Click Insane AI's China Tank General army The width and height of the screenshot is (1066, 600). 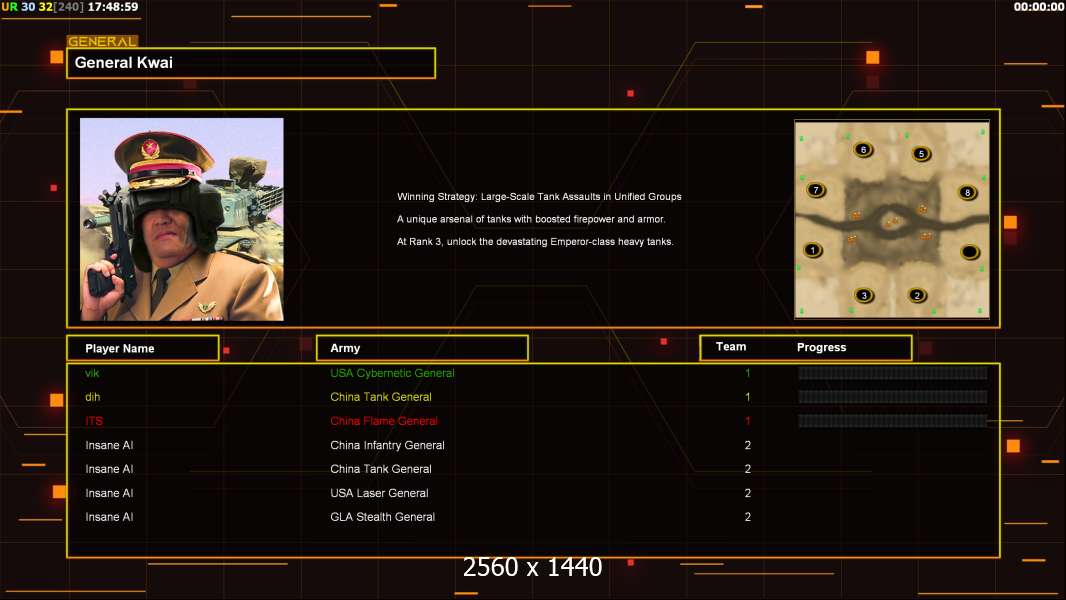pyautogui.click(x=381, y=469)
